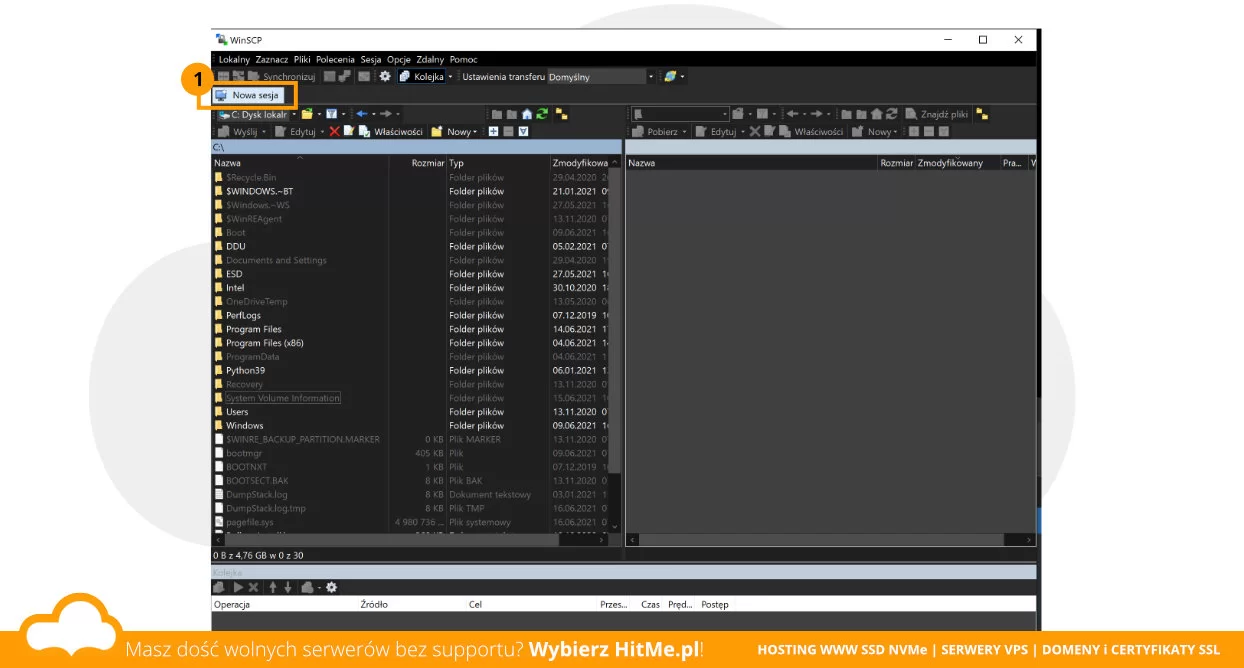Click local unselect files minus icon
Viewport: 1244px width, 668px height.
pos(508,131)
